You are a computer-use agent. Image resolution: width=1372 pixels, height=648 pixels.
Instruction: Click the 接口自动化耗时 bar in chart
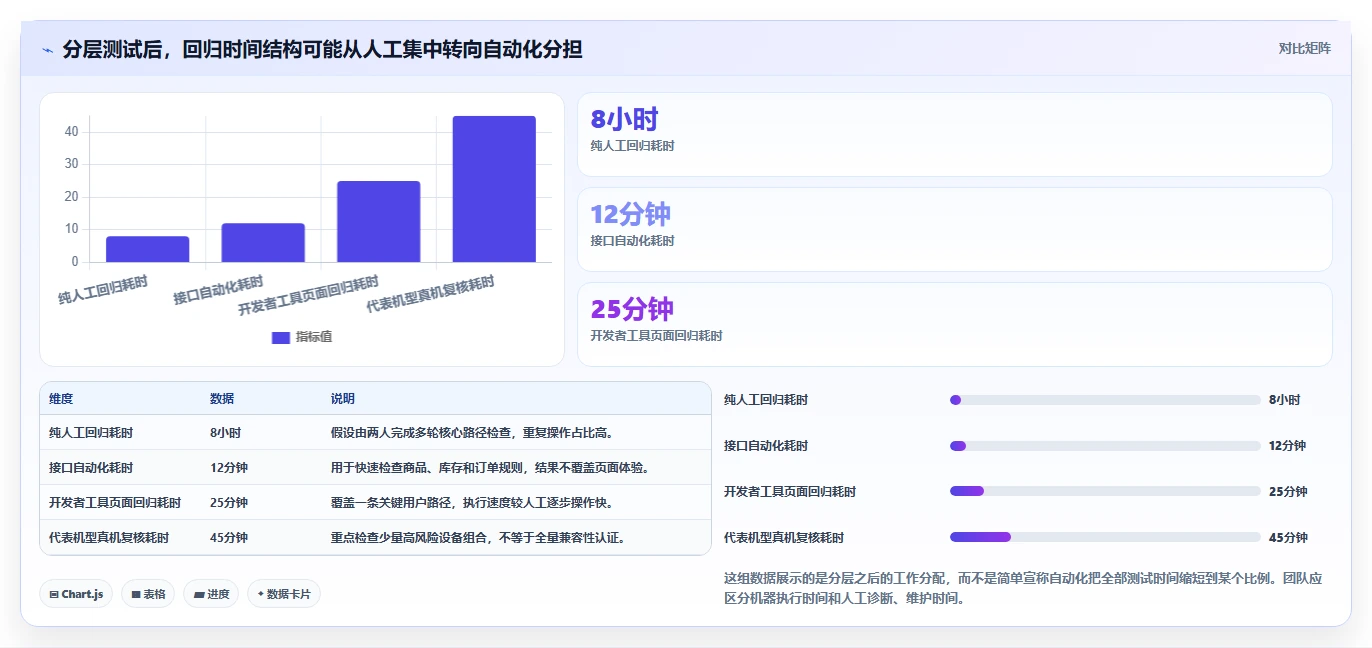(x=263, y=243)
